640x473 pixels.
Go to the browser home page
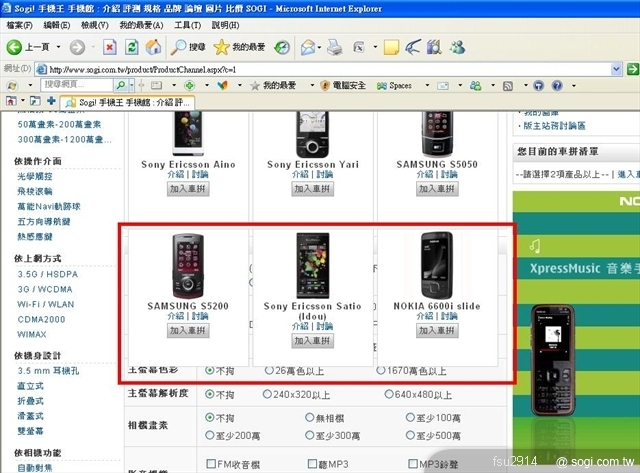coord(154,47)
